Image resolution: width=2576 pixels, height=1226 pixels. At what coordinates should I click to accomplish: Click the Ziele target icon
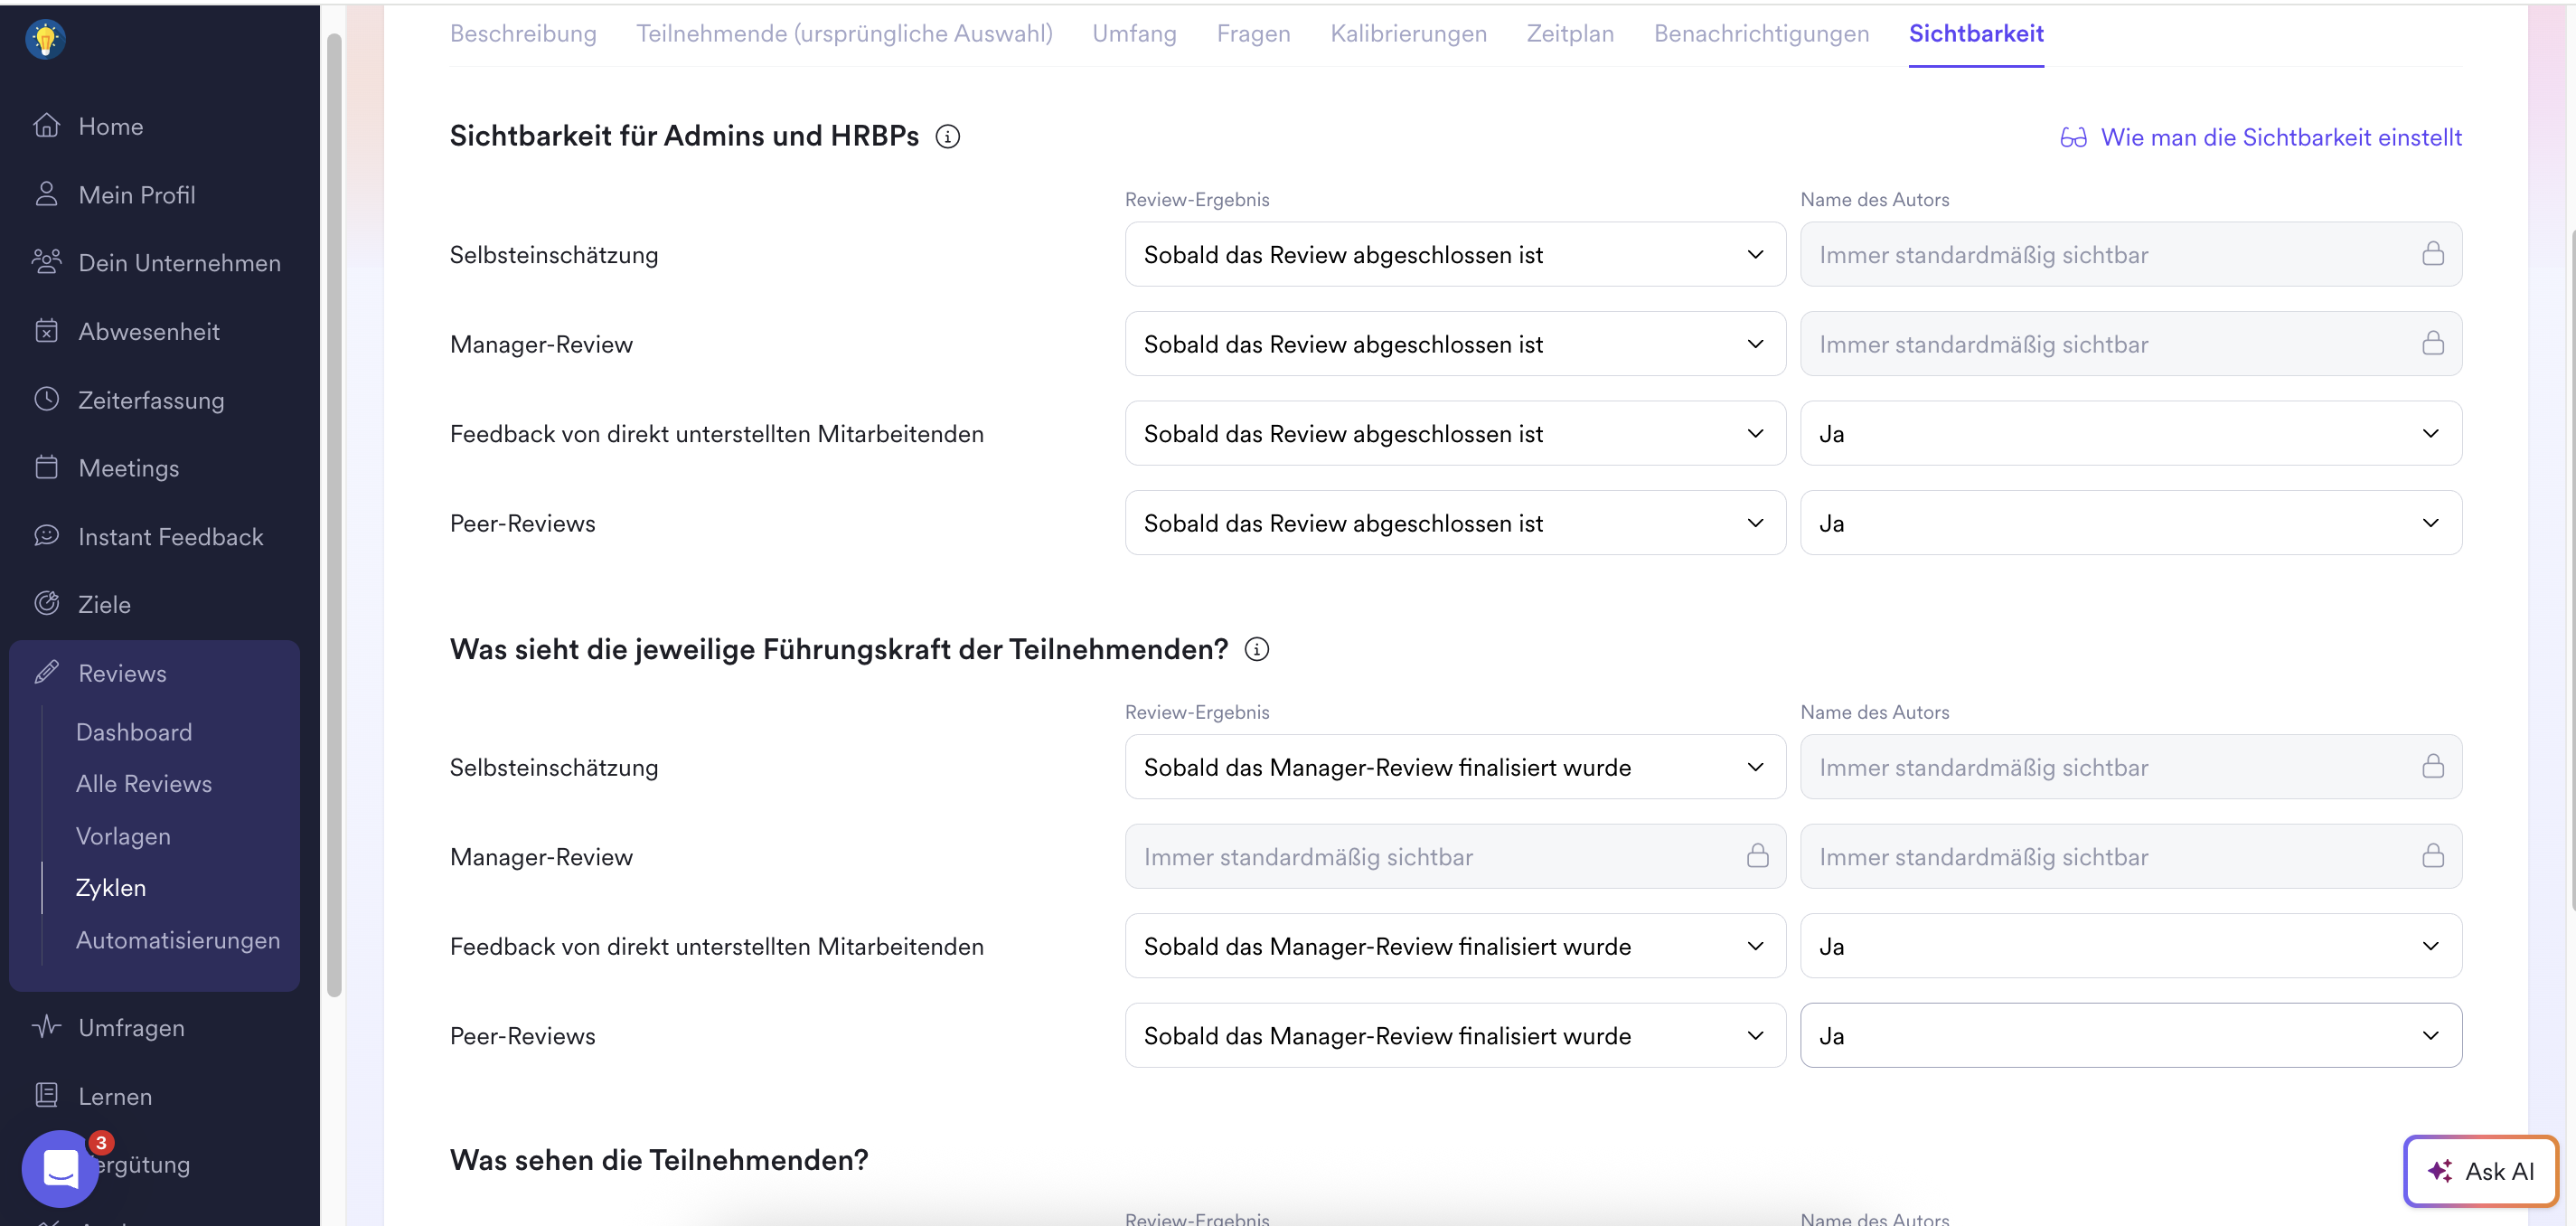coord(46,604)
